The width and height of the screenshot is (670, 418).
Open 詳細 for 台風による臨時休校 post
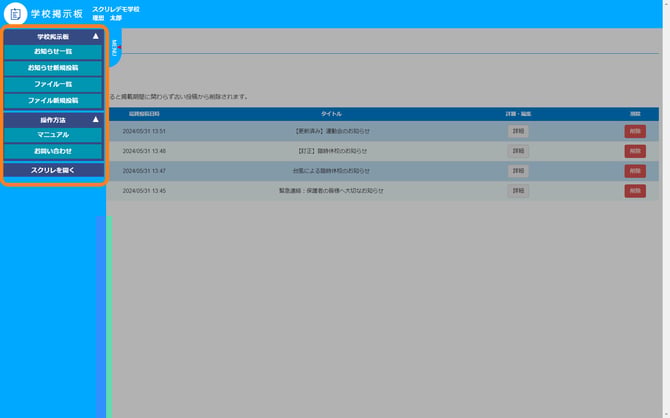[x=518, y=171]
